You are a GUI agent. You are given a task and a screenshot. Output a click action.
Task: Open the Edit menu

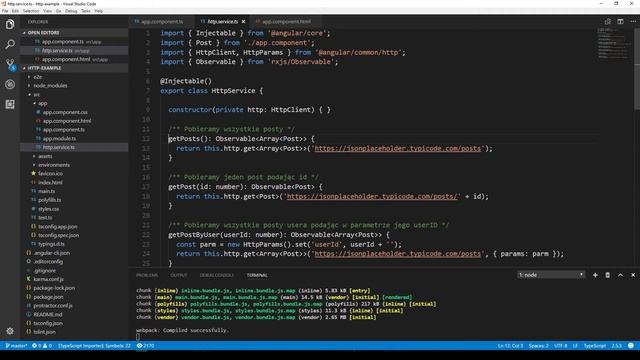(15, 11)
